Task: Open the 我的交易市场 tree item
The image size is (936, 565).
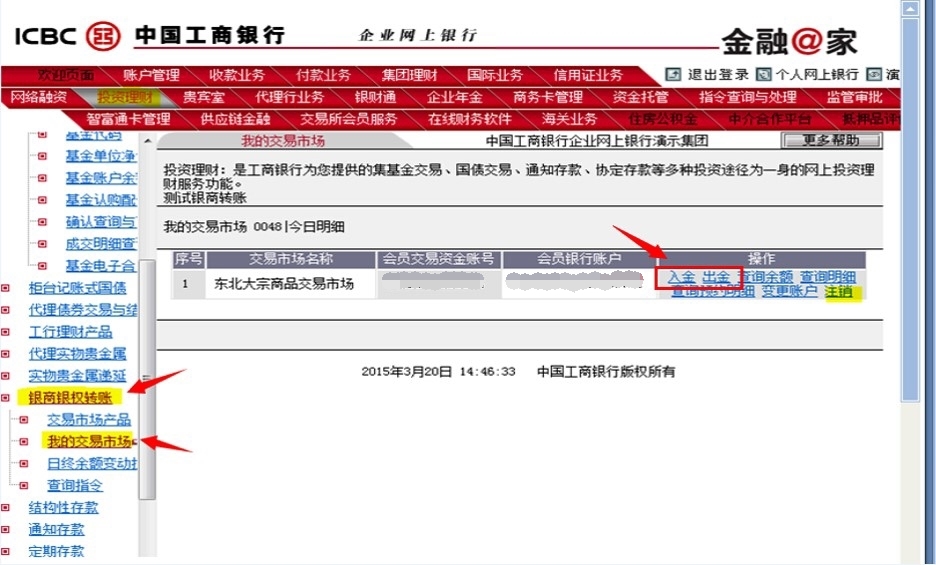Action: (90, 441)
